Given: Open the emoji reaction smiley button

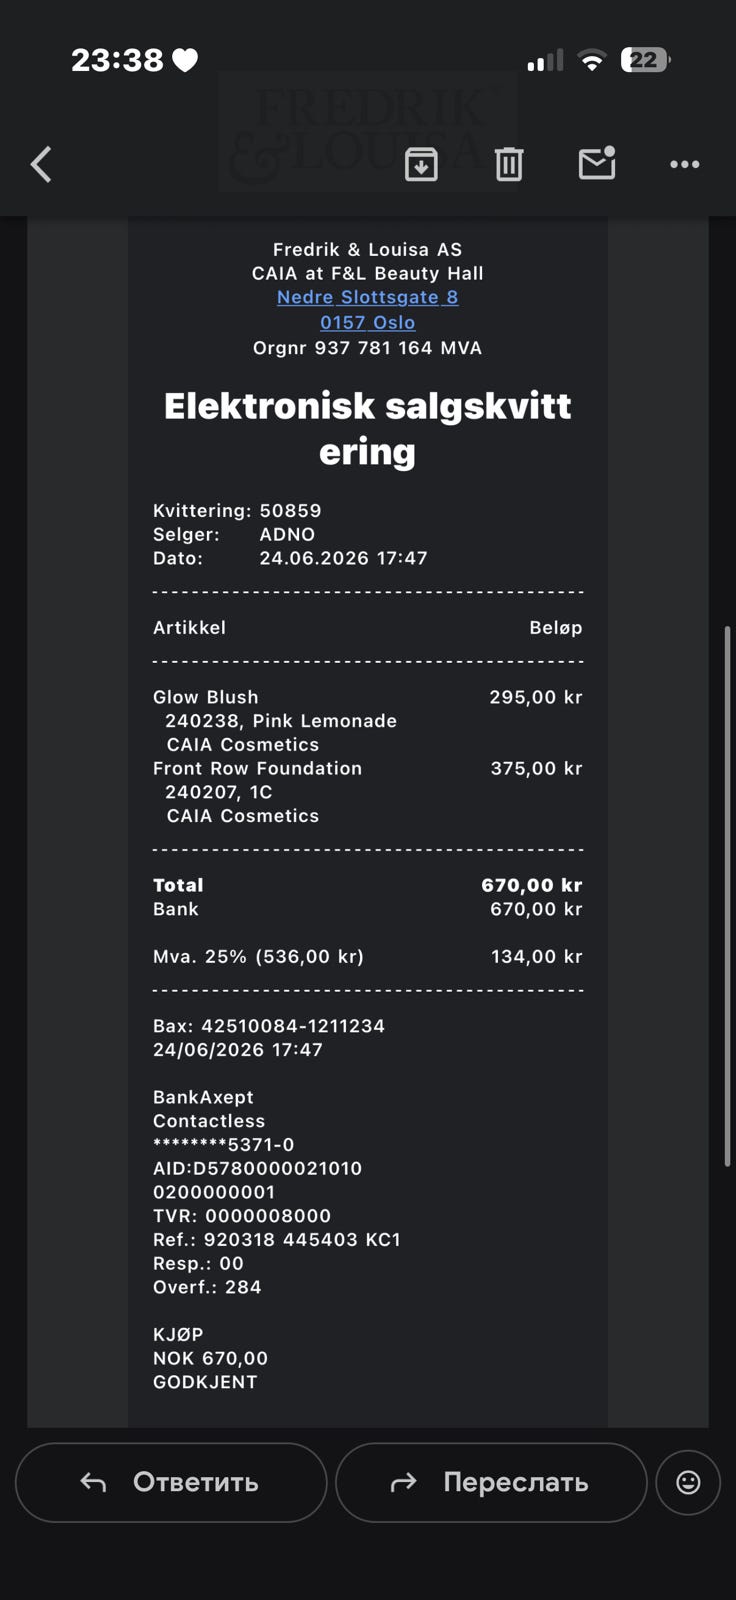Looking at the screenshot, I should click(688, 1482).
